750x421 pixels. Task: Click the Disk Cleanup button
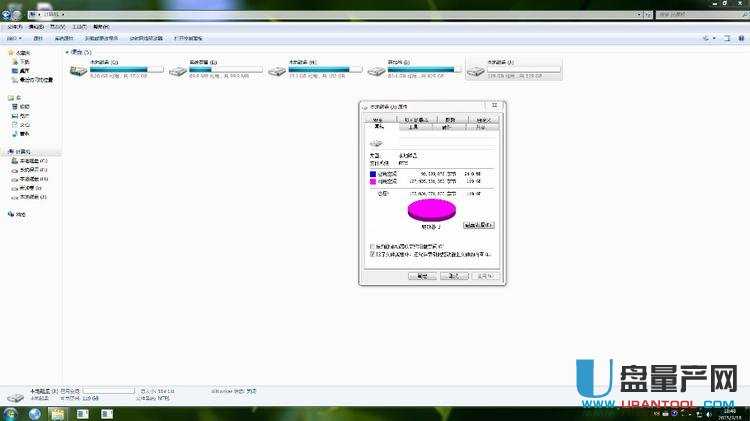point(479,225)
